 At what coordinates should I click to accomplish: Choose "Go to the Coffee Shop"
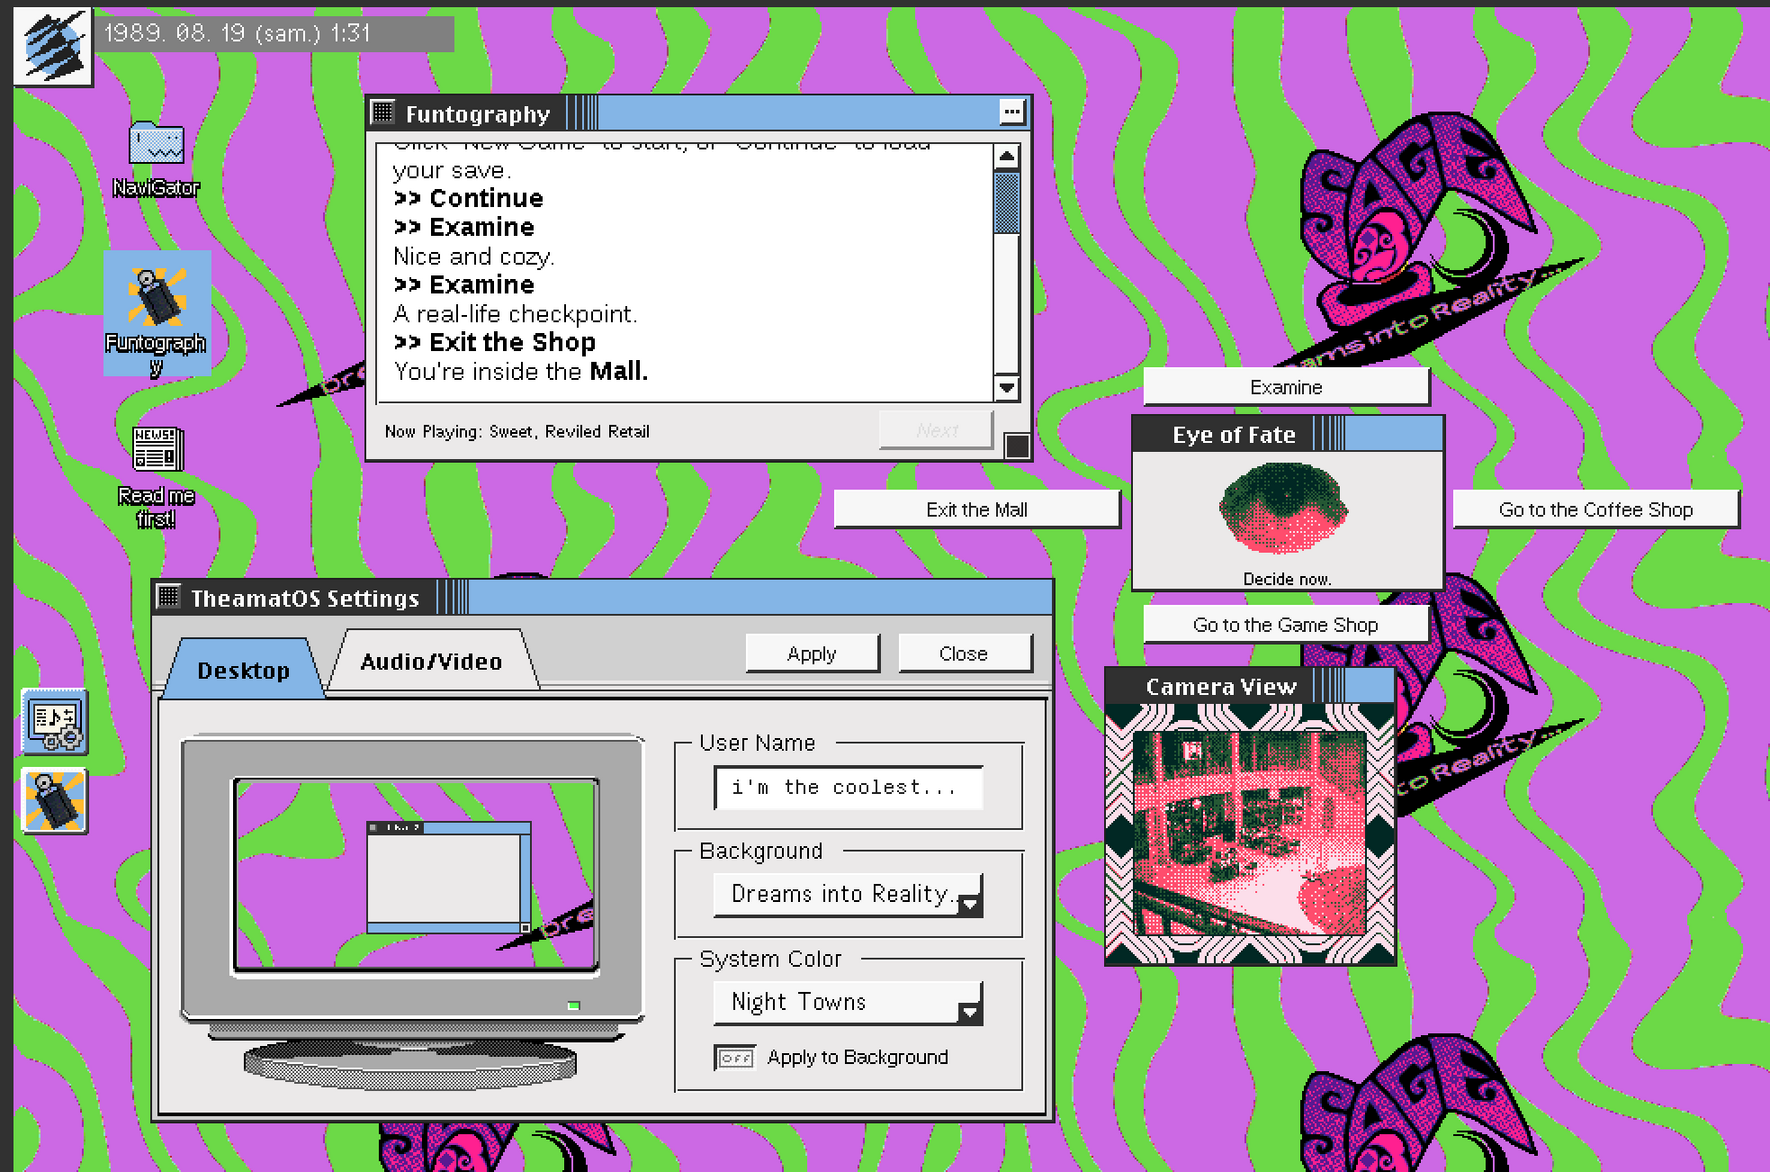(x=1595, y=509)
